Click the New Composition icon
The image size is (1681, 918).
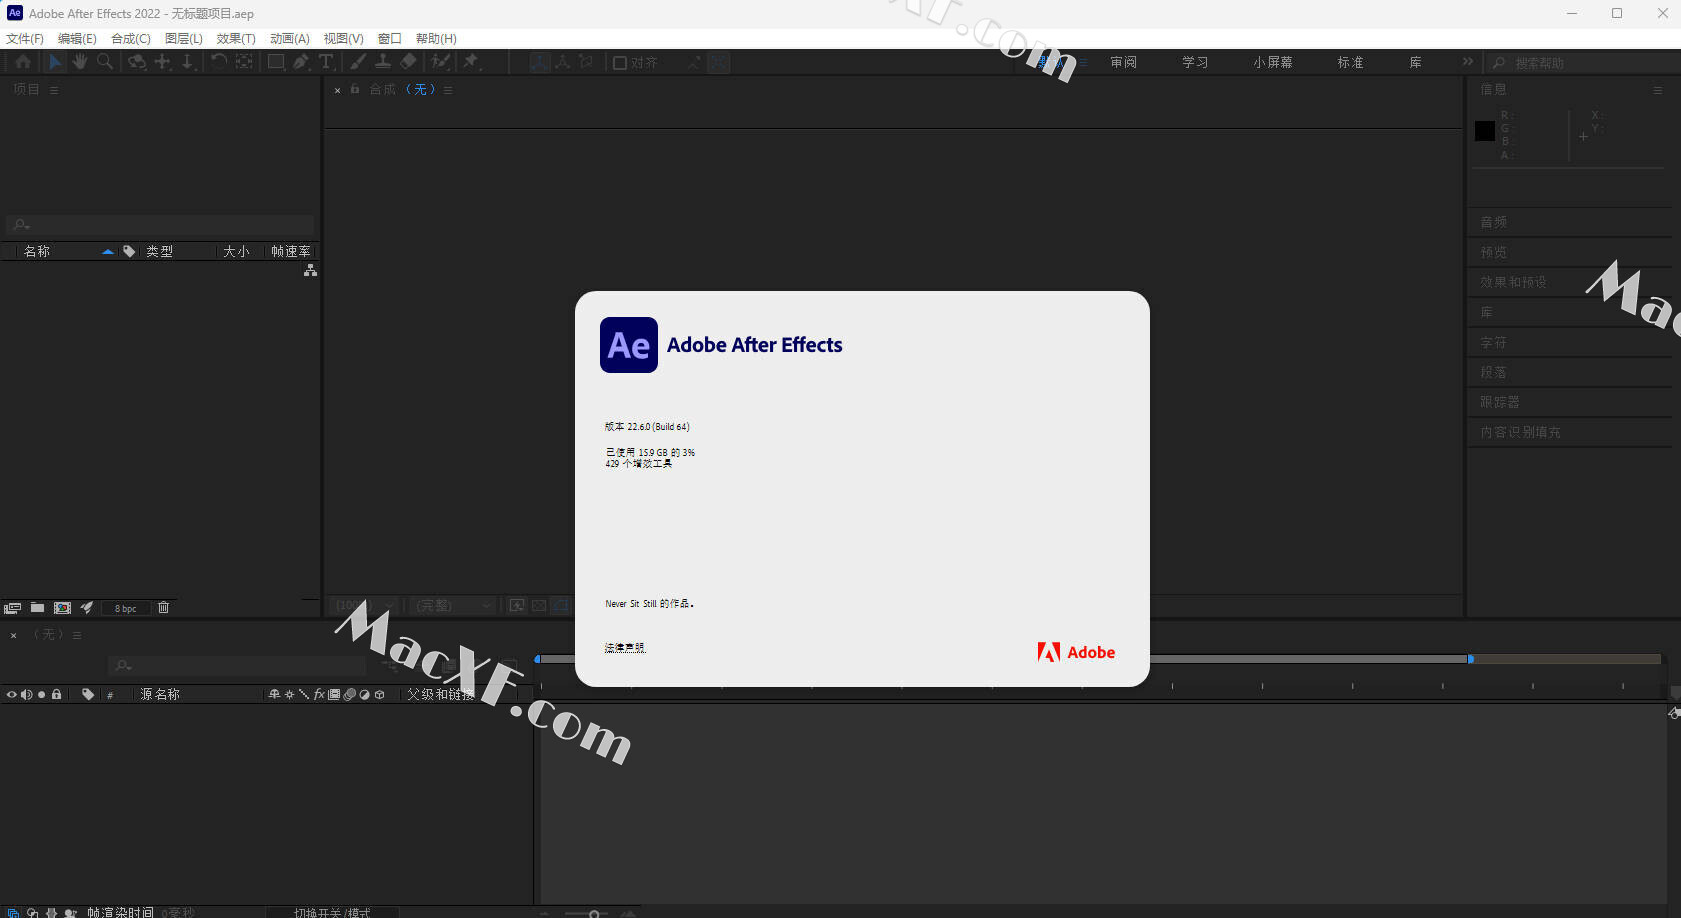[62, 608]
